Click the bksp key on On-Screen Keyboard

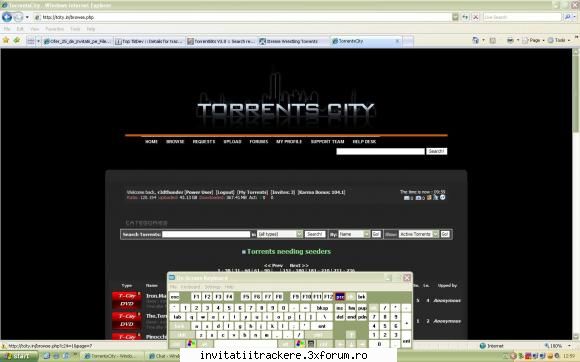322,308
